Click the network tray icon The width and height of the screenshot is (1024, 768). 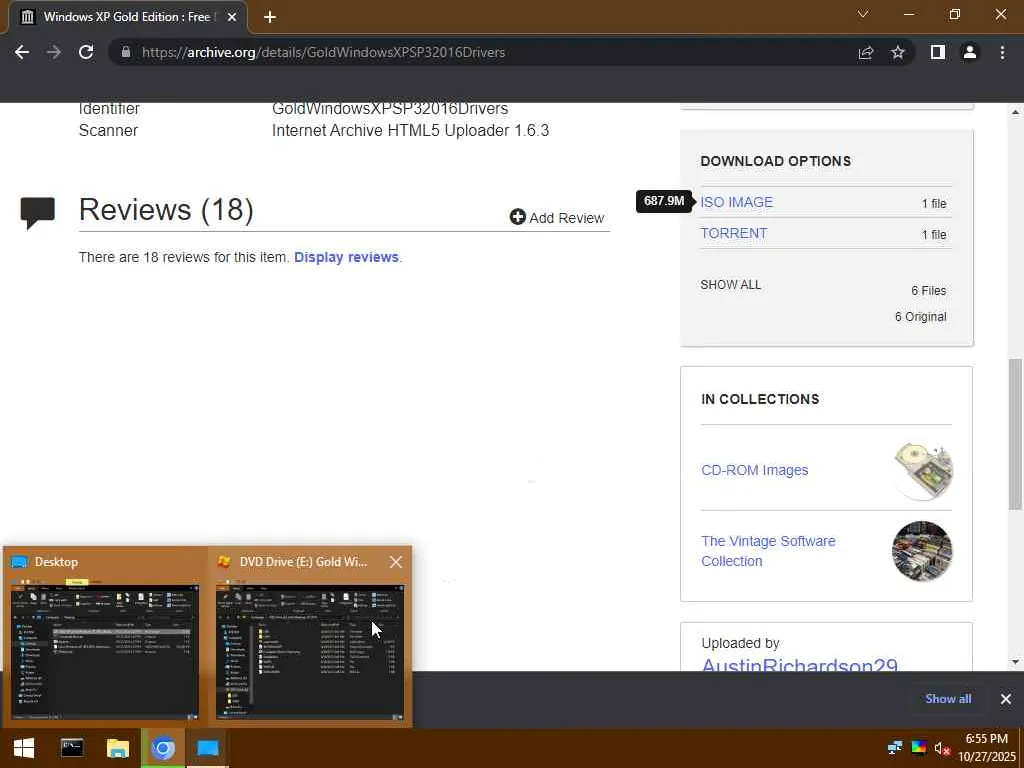point(895,748)
